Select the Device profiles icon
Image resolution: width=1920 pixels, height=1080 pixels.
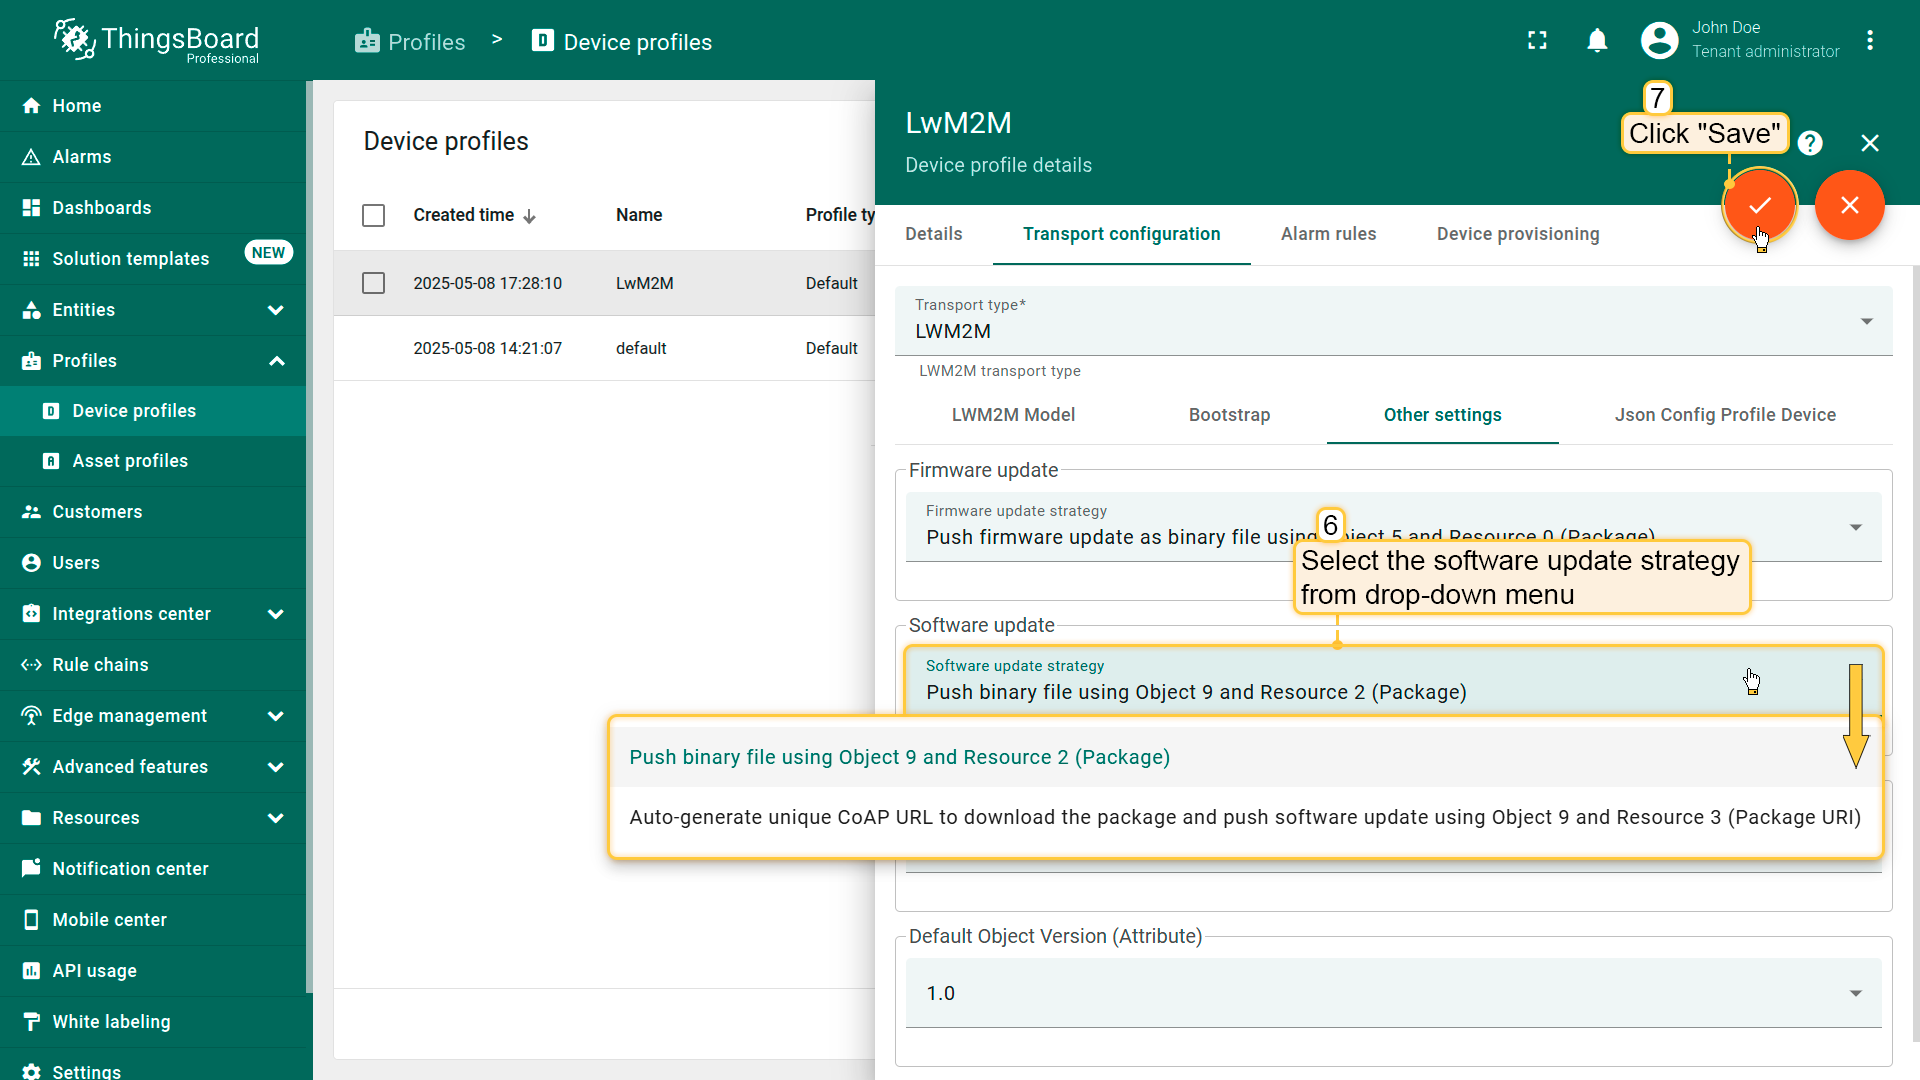[51, 411]
